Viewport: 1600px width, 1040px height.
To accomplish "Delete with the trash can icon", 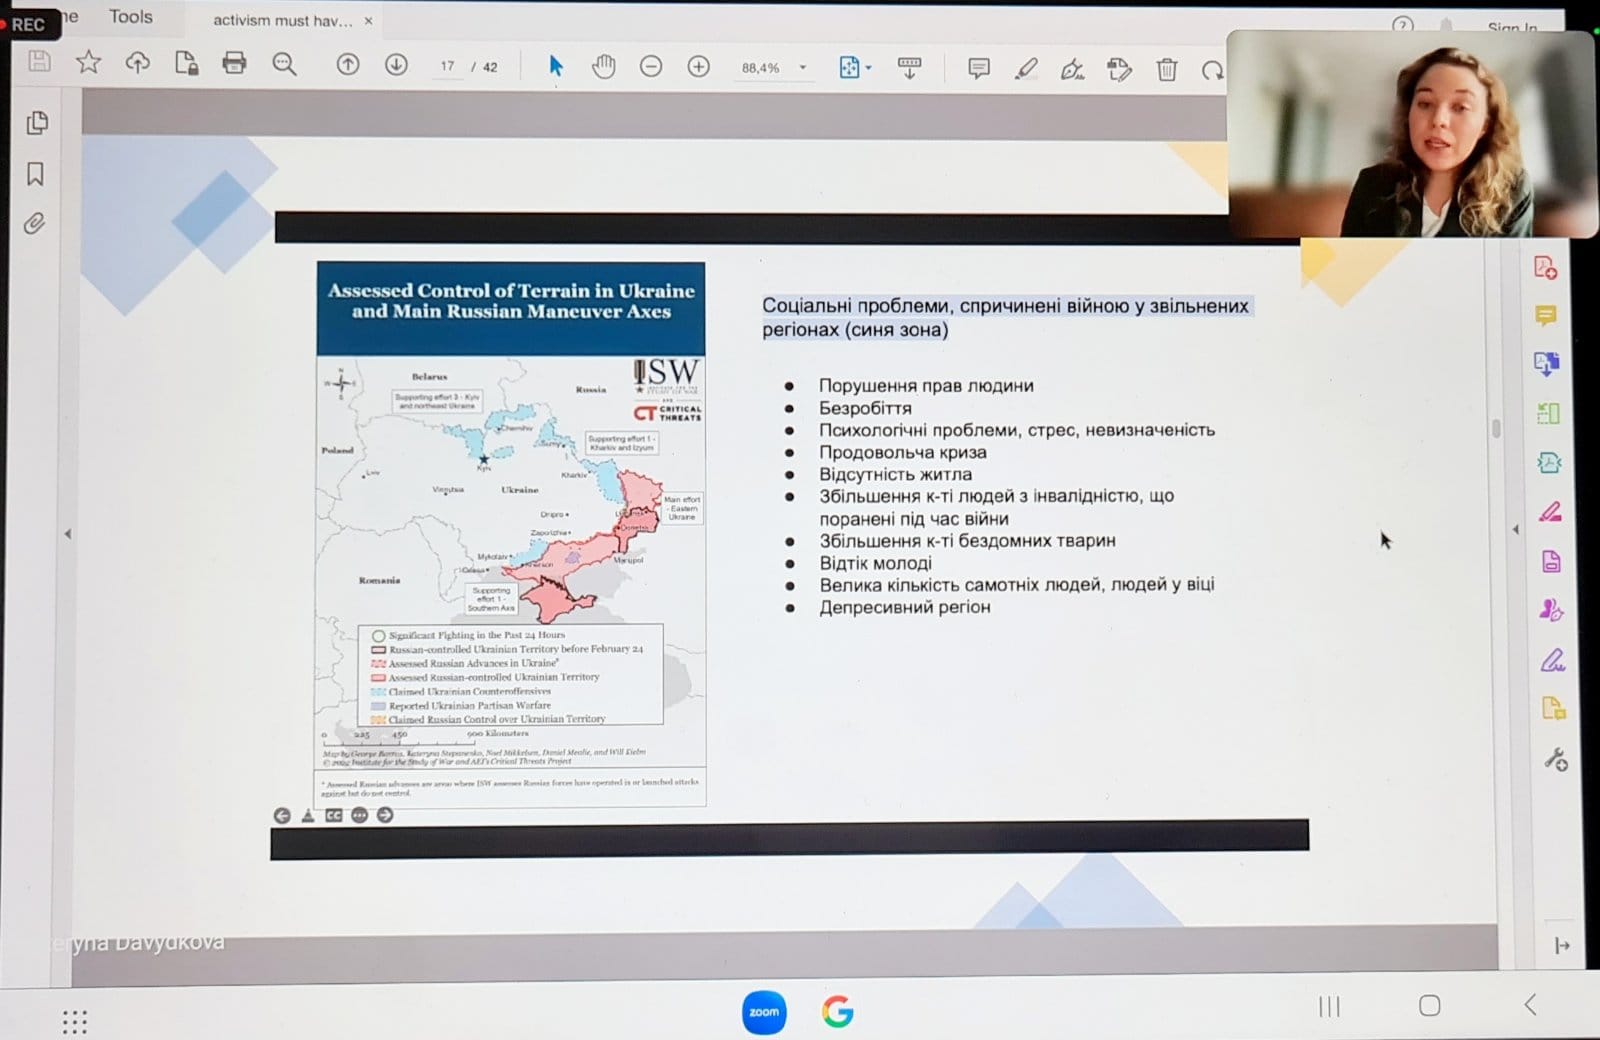I will pyautogui.click(x=1166, y=69).
